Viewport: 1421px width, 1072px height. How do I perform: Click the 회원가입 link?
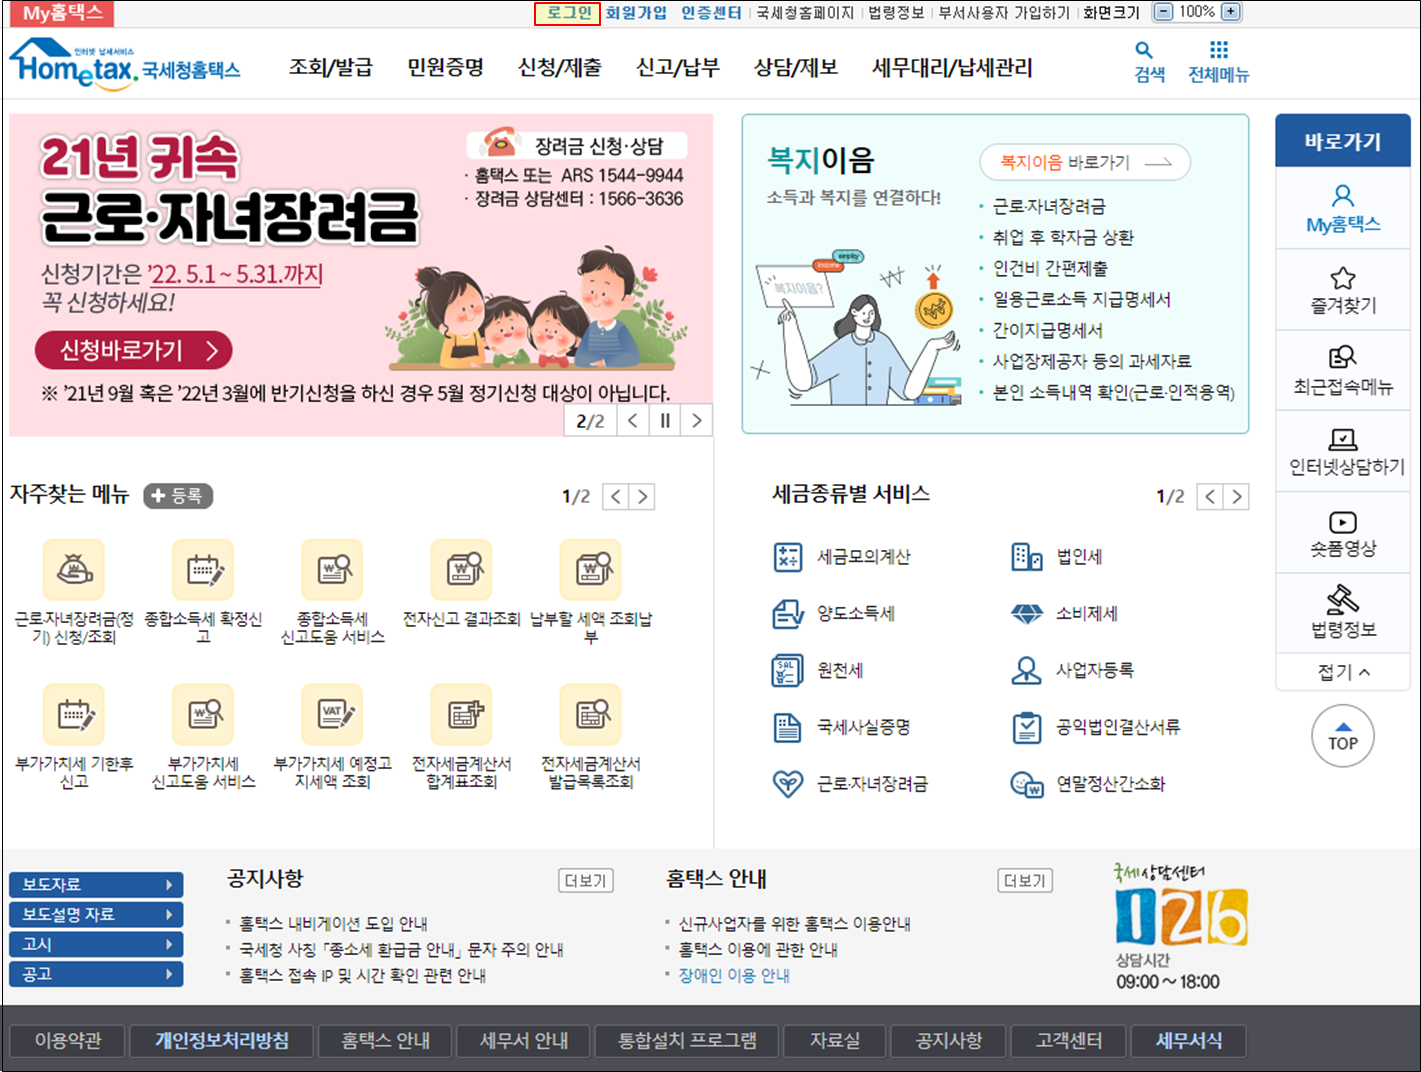(636, 13)
